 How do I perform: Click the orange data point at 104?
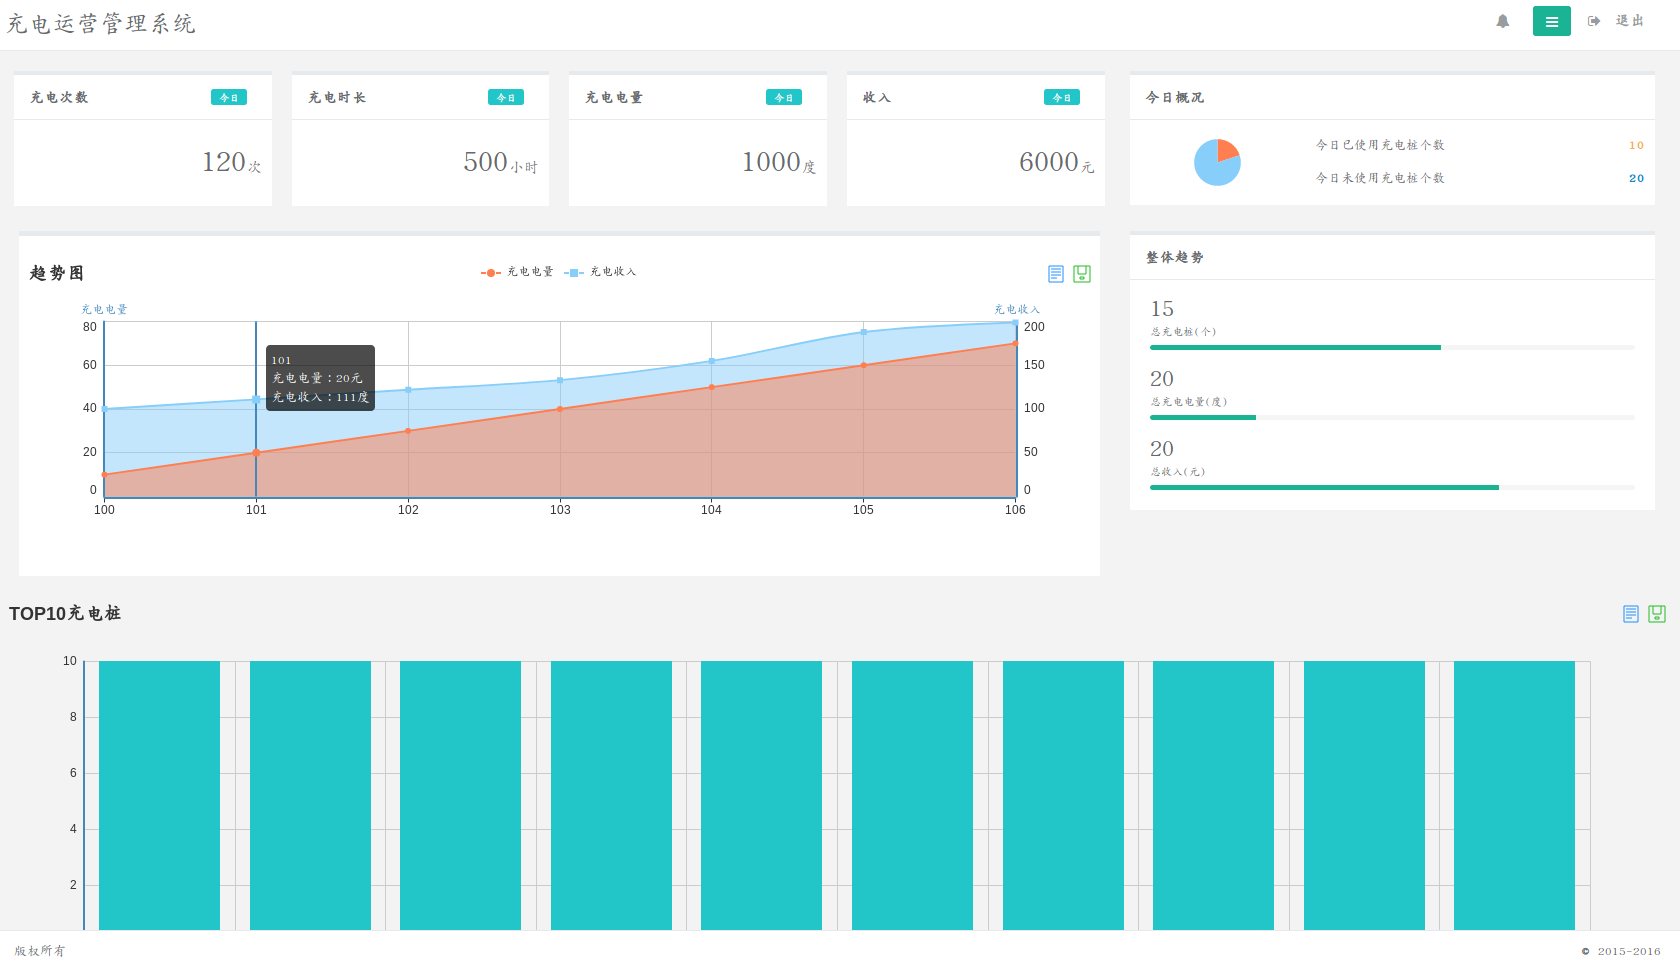click(x=712, y=387)
